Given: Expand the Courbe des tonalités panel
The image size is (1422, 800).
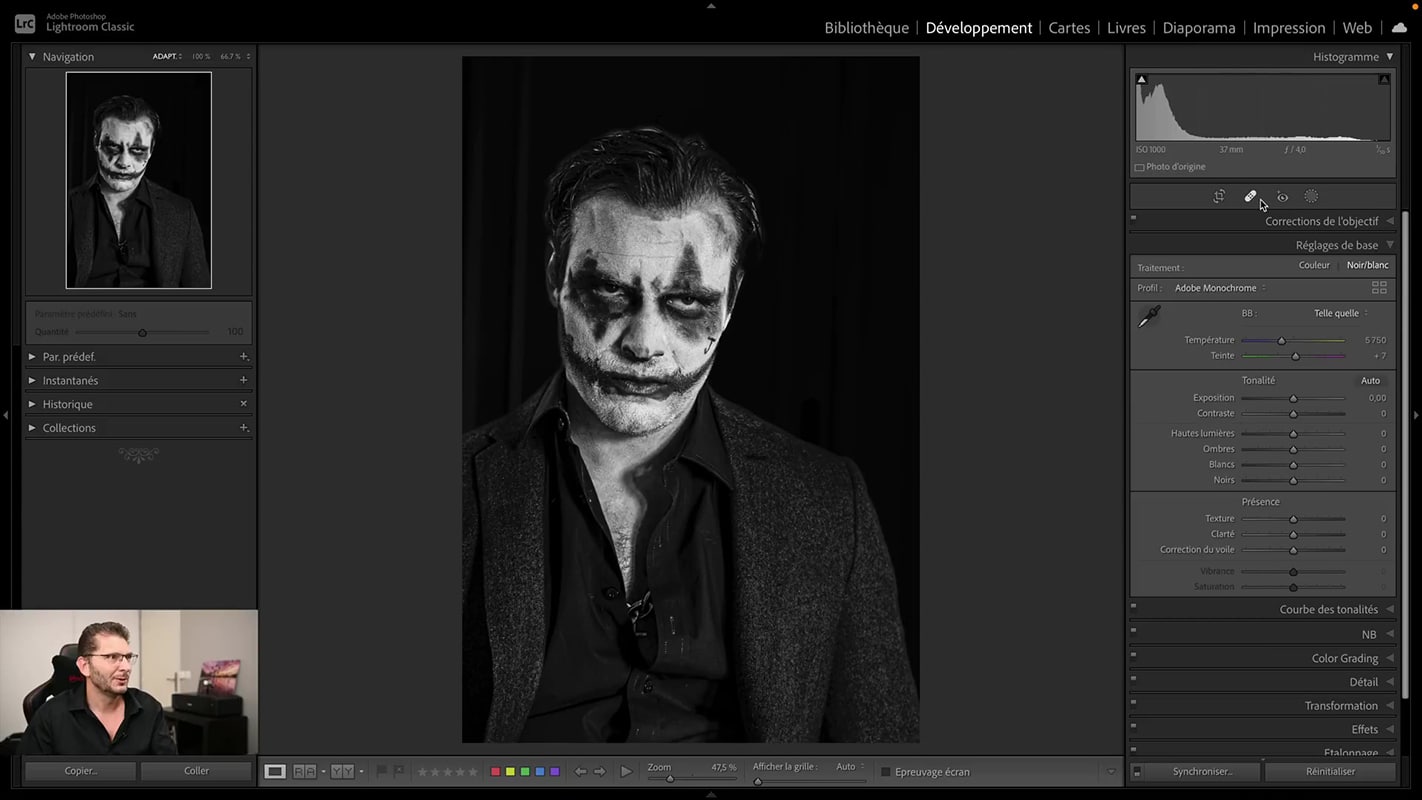Looking at the screenshot, I should (x=1390, y=609).
